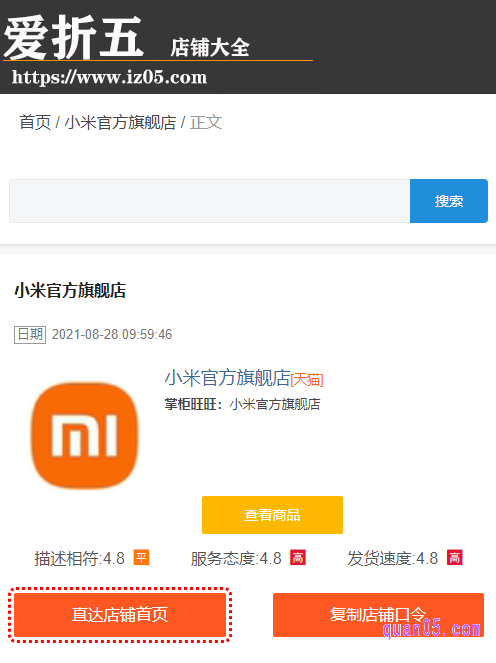The image size is (496, 663).
Task: Click the 掌柜旺旺: 小米官方旗舰店 text
Action: pos(242,404)
